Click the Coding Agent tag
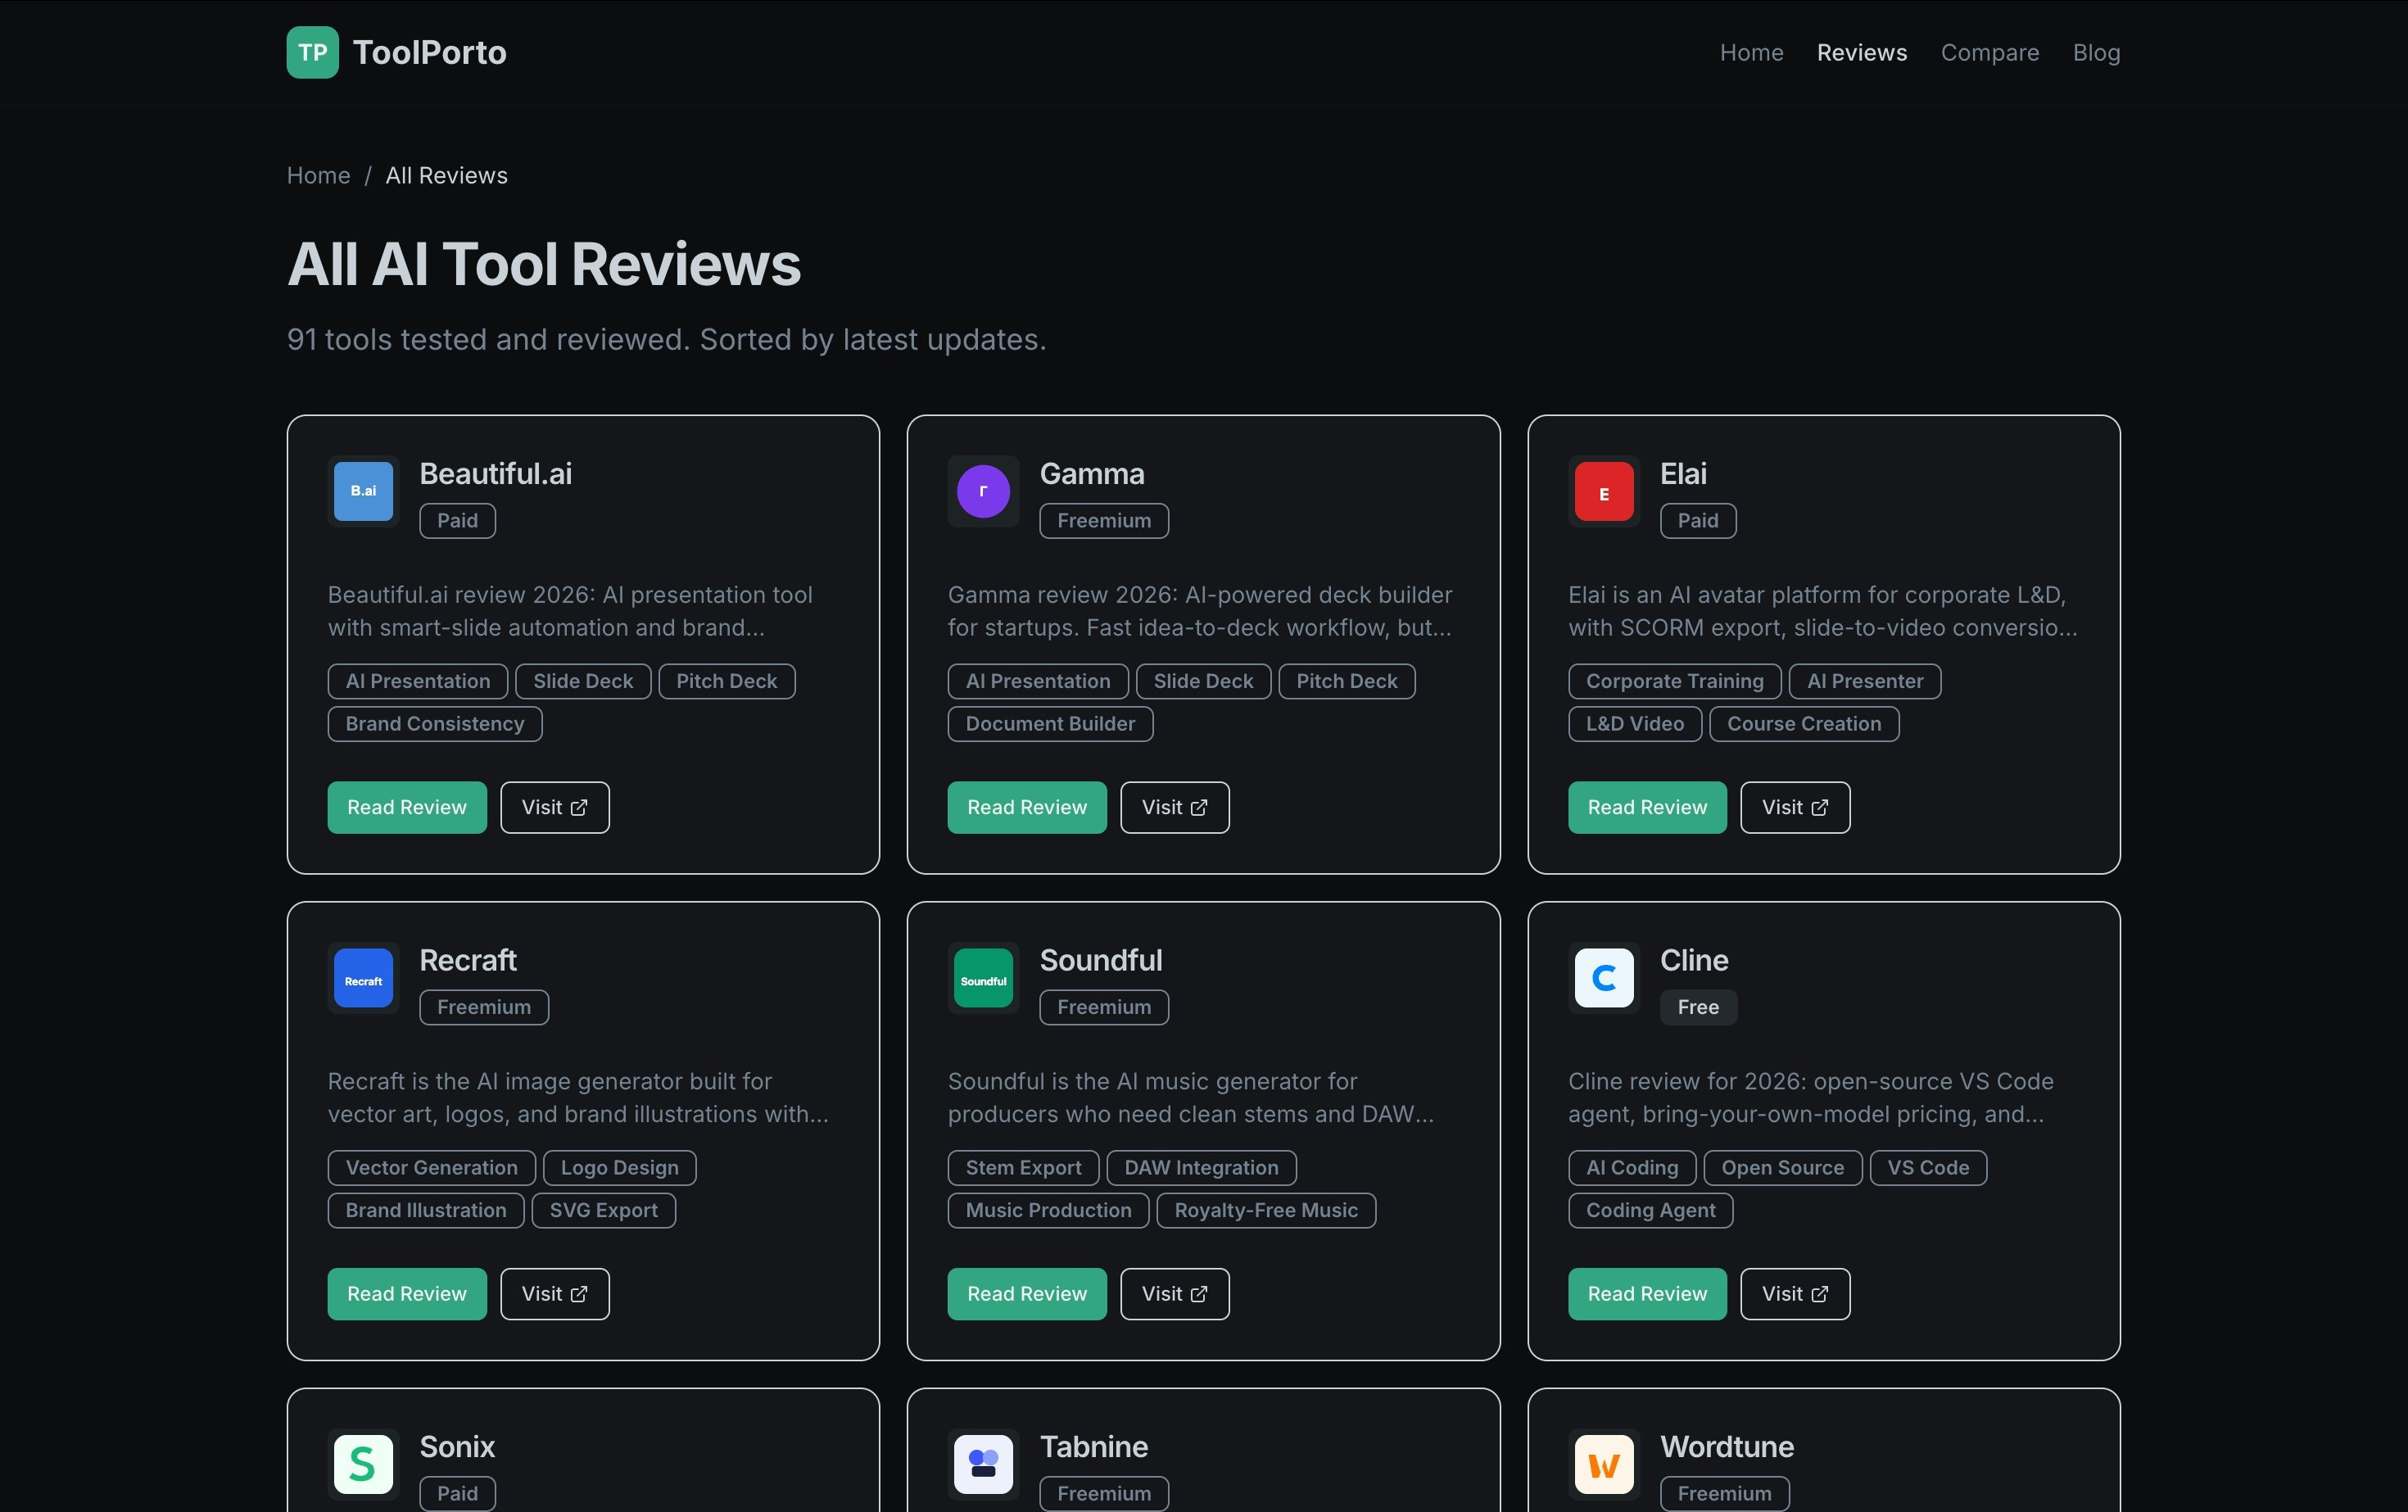2408x1512 pixels. (1651, 1210)
